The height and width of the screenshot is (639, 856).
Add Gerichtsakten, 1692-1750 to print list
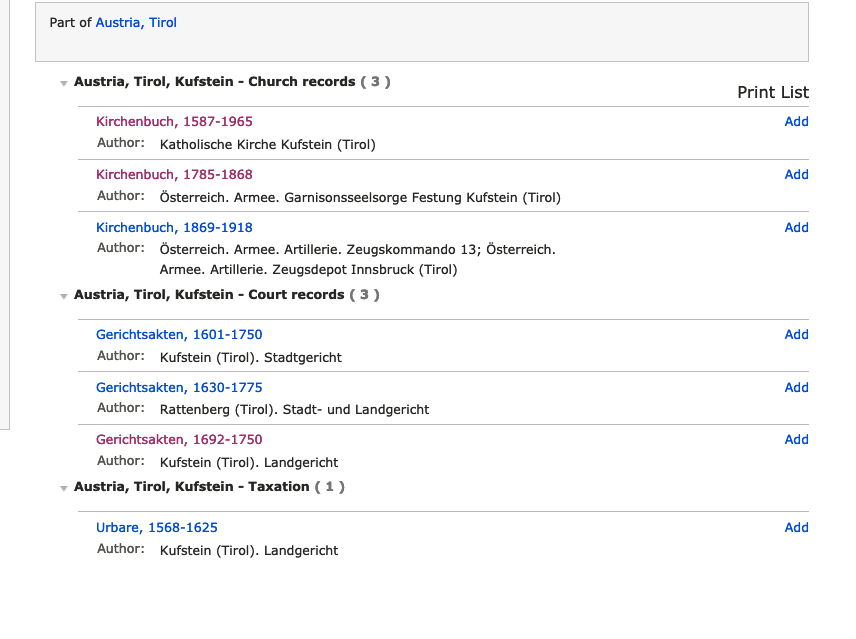pyautogui.click(x=796, y=439)
